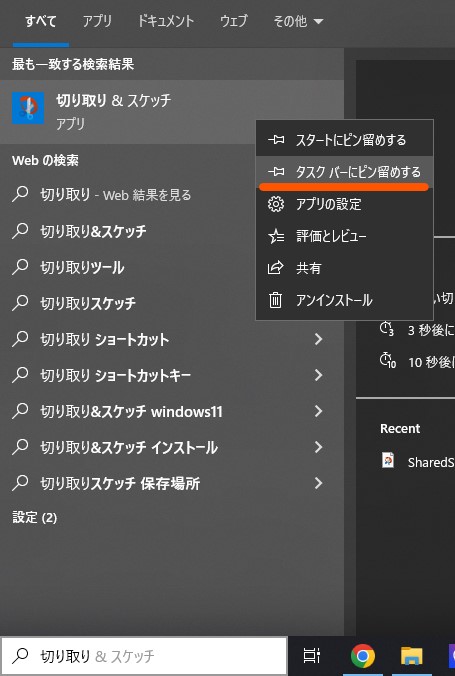
Task: Click the 10 秒後 timer icon
Action: pos(387,360)
